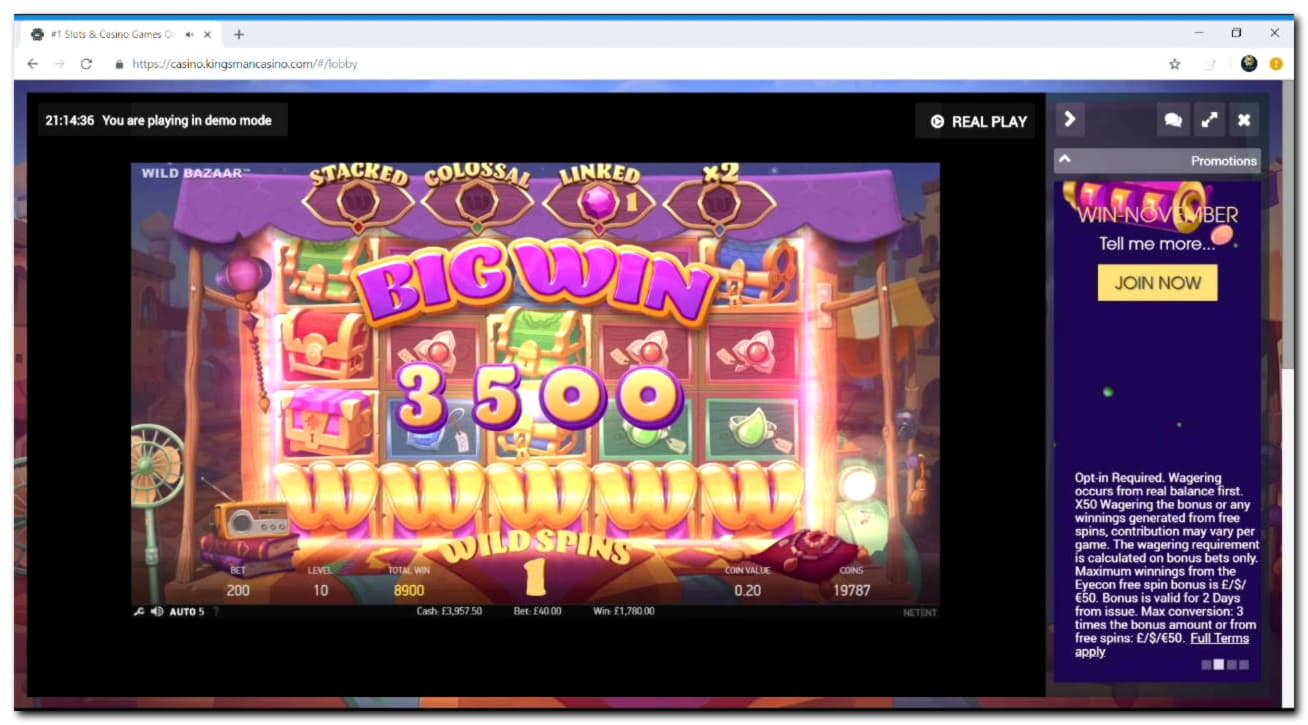
Task: Click the 3500 big win amount
Action: tap(540, 397)
